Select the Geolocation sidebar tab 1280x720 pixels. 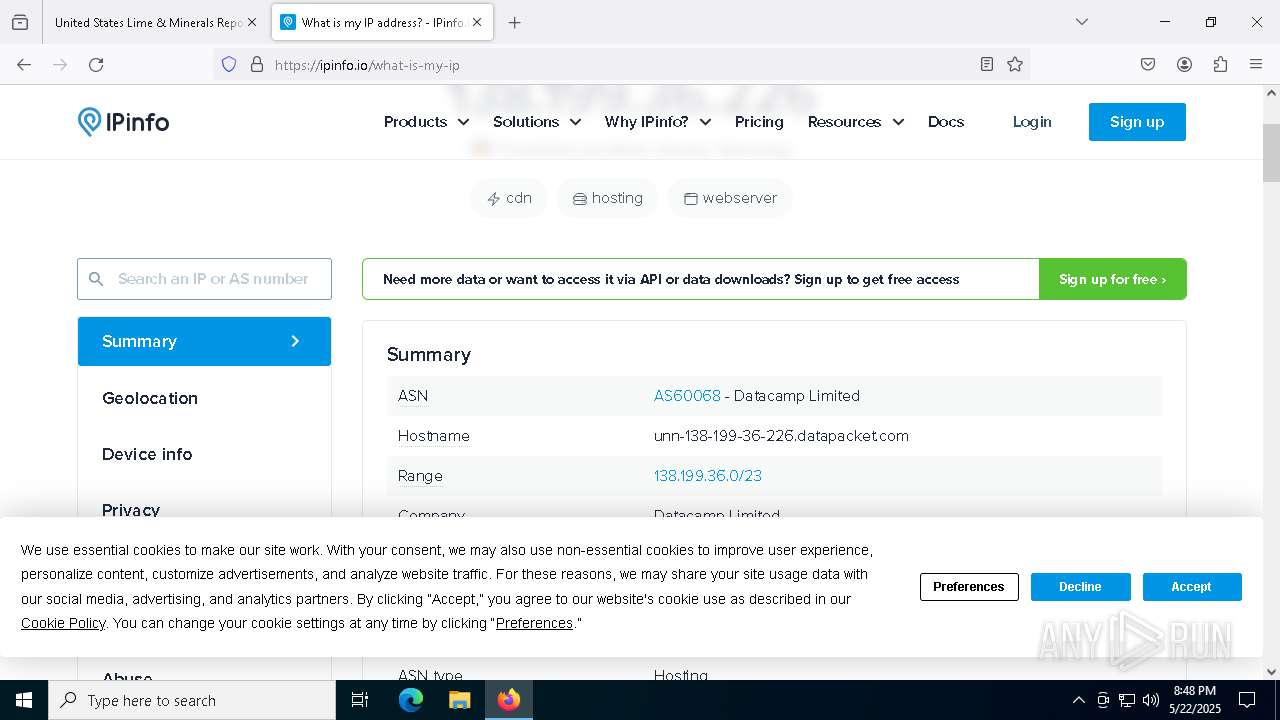(204, 398)
